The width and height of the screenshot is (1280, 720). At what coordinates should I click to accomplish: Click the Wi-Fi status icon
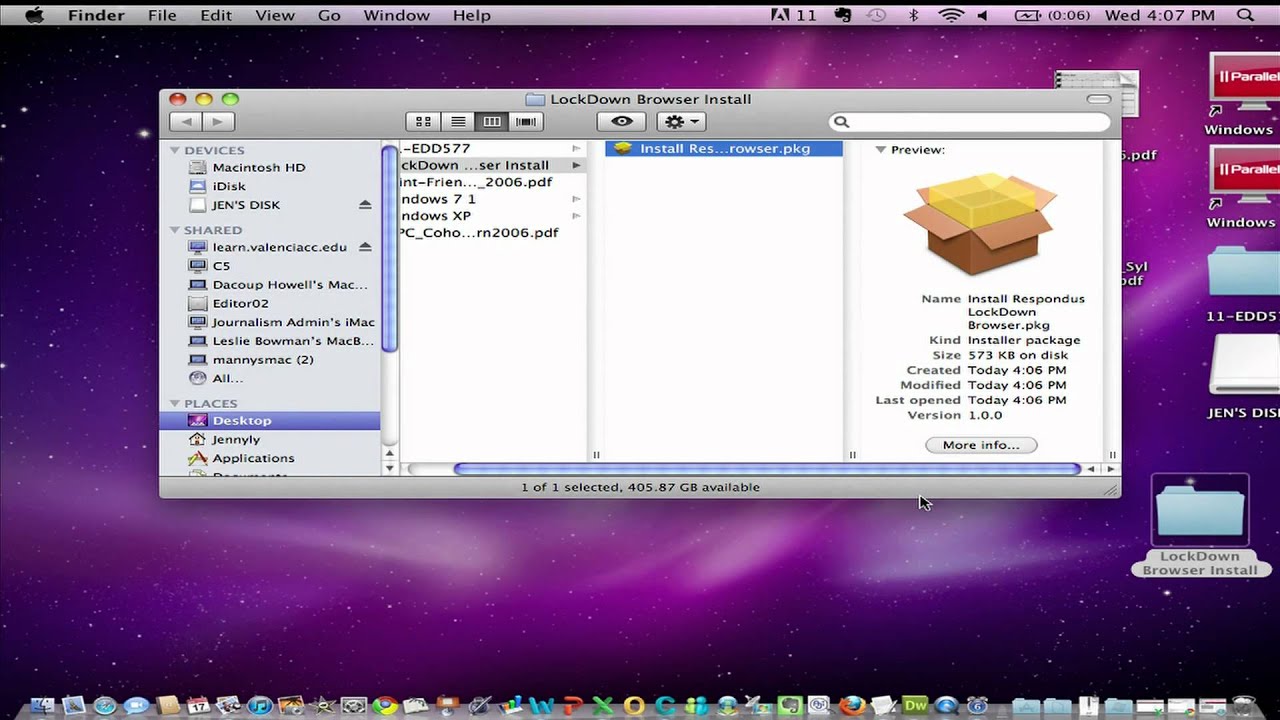(950, 15)
